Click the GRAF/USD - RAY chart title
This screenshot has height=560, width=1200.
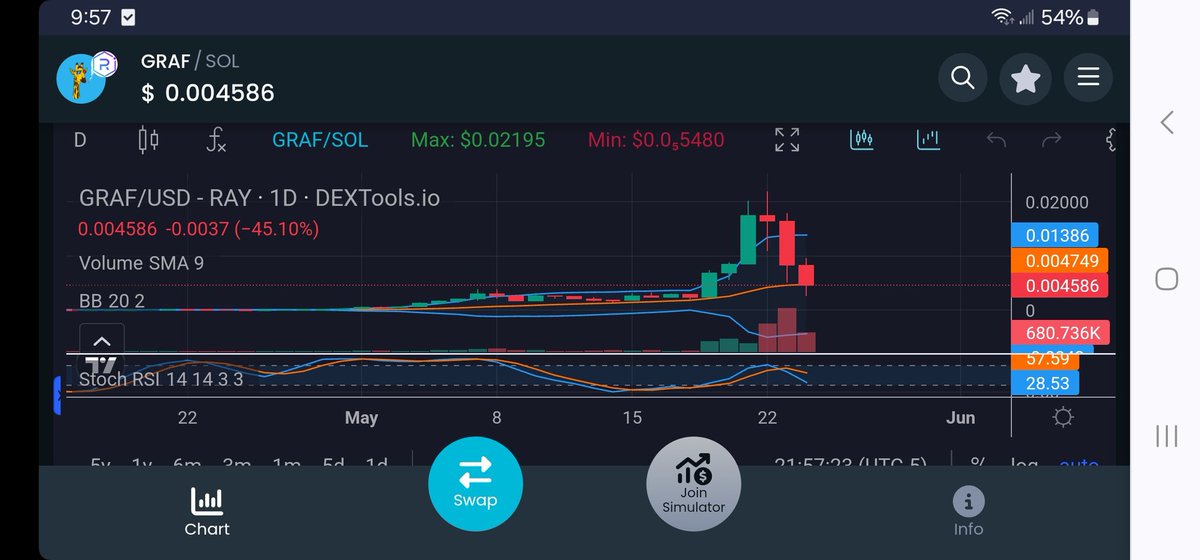click(x=259, y=198)
